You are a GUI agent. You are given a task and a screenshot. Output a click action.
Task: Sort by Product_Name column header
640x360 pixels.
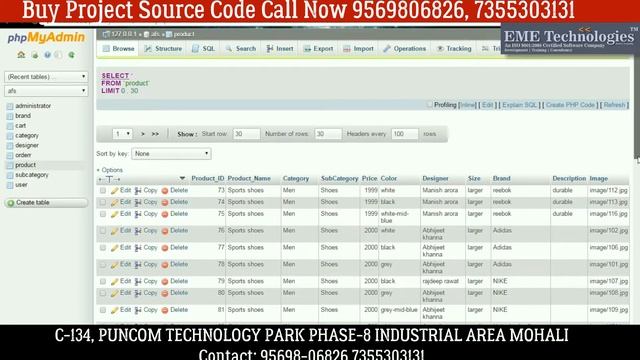coord(249,178)
